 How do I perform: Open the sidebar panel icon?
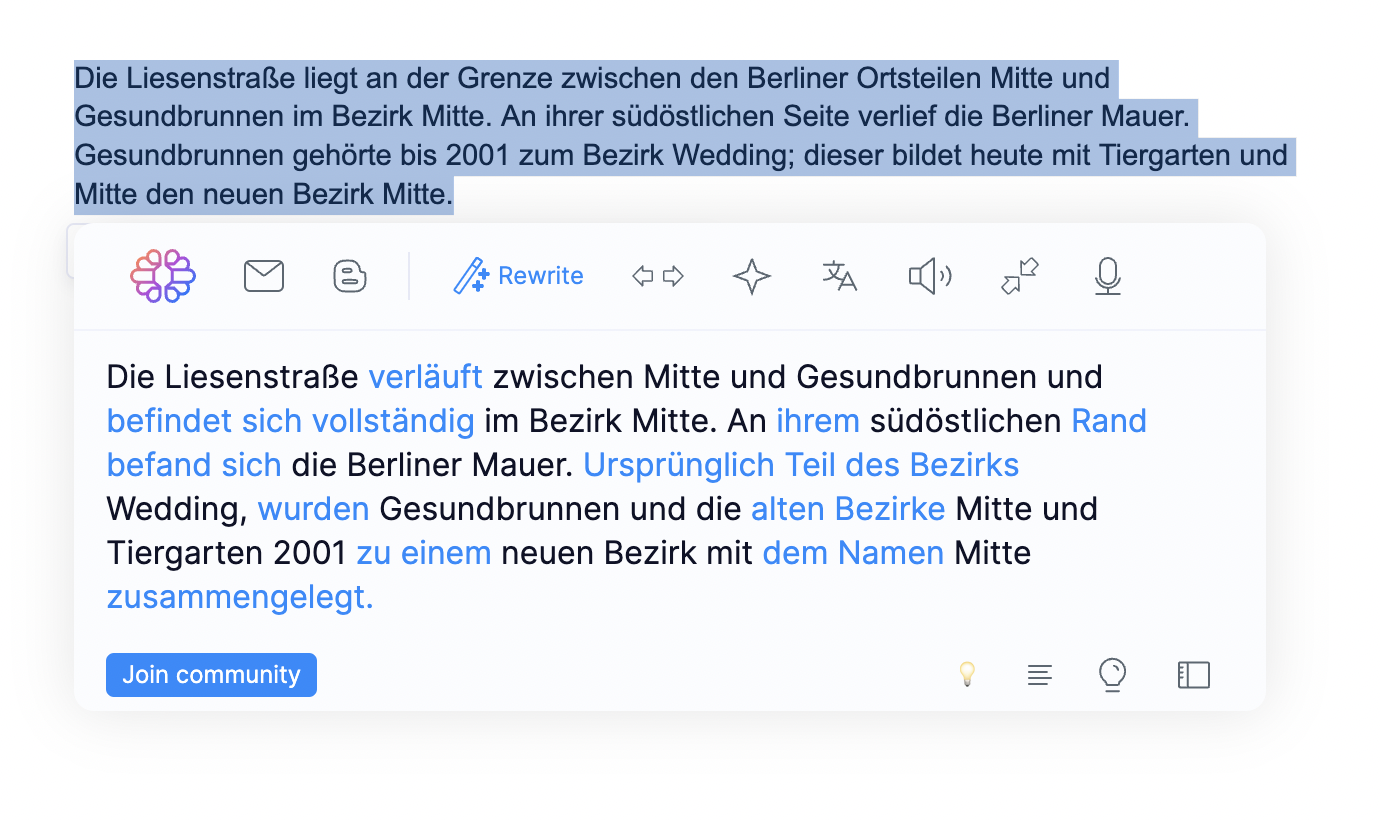(x=1193, y=675)
